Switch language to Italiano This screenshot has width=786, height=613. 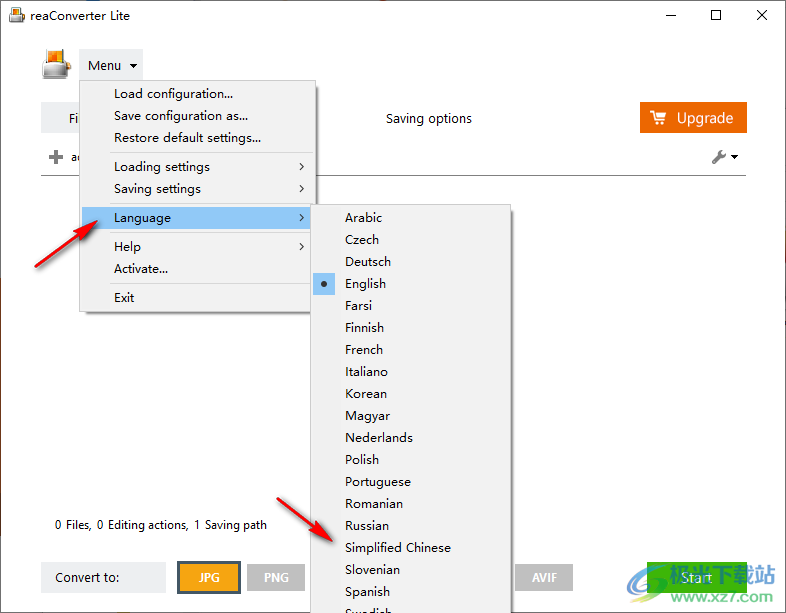point(411,372)
